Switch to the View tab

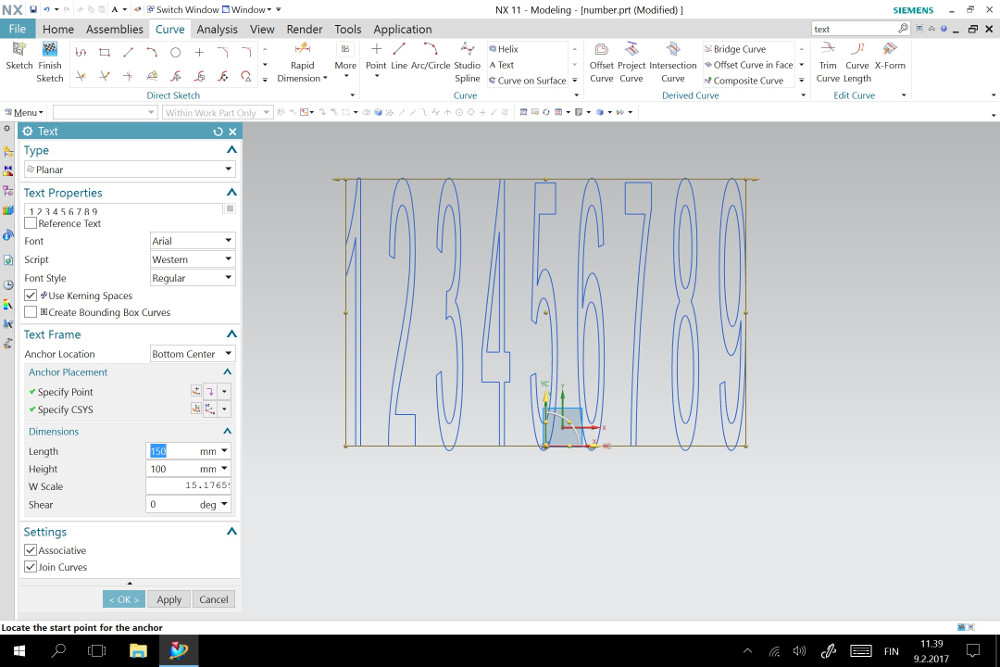[x=262, y=29]
